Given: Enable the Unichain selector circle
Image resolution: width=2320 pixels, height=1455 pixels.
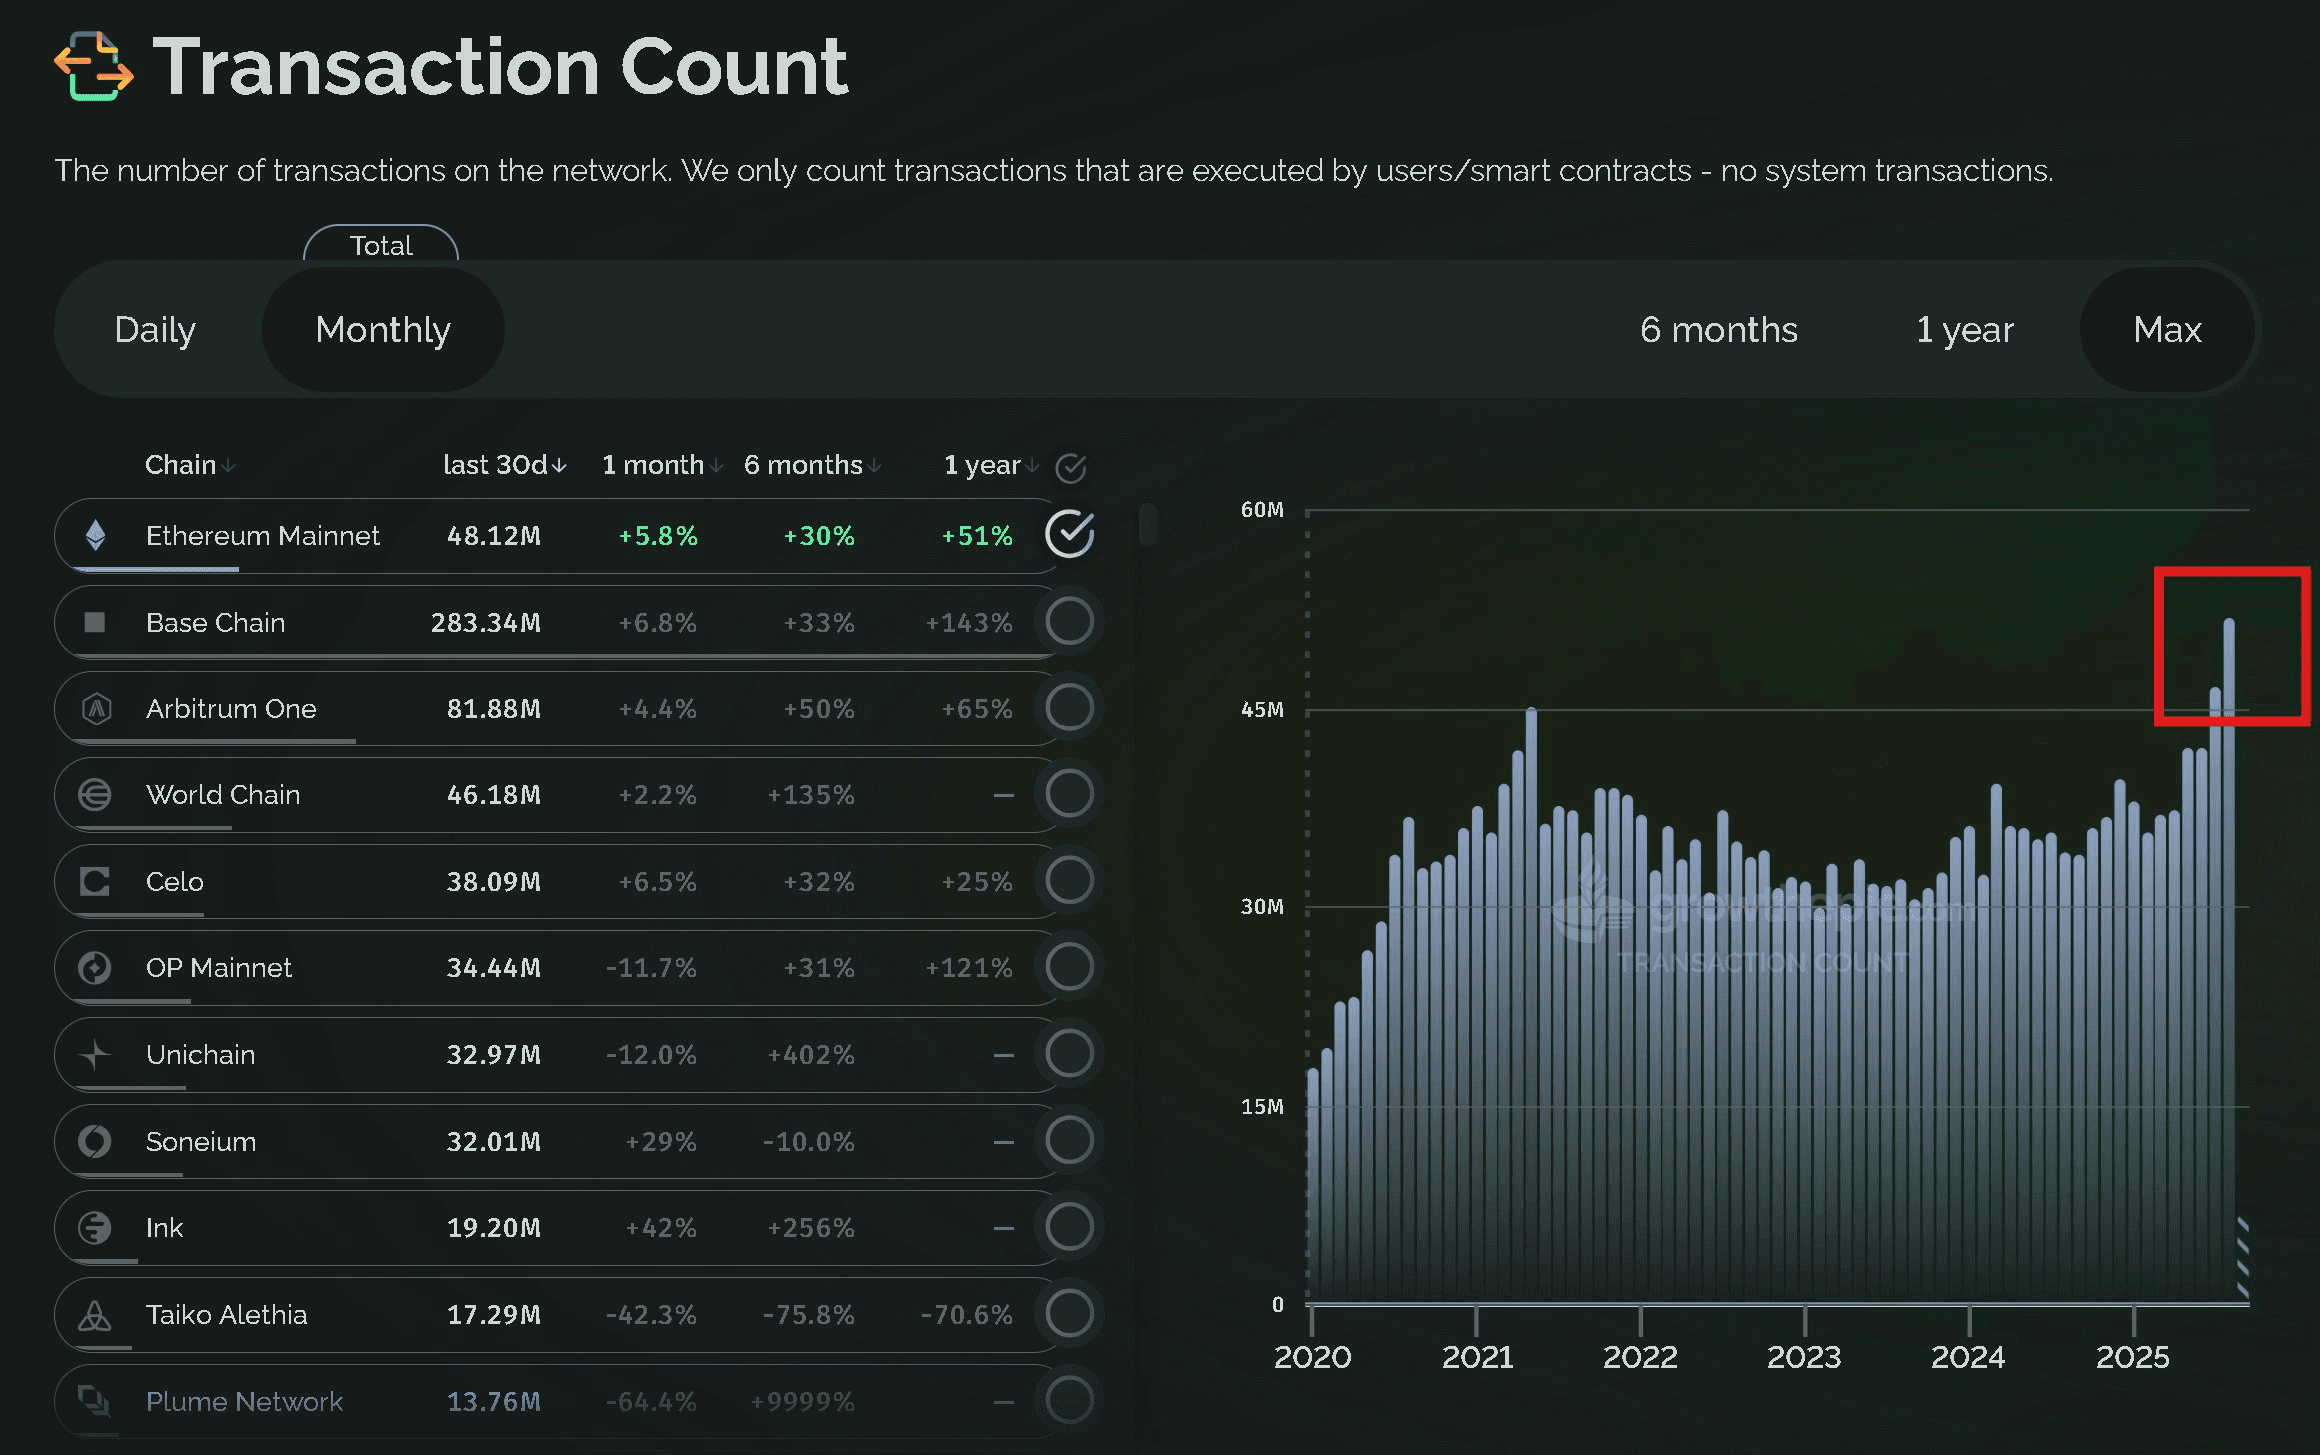Looking at the screenshot, I should [x=1070, y=1053].
